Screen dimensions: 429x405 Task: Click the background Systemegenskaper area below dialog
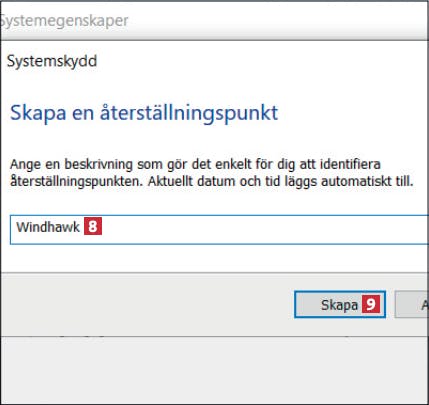click(x=215, y=370)
